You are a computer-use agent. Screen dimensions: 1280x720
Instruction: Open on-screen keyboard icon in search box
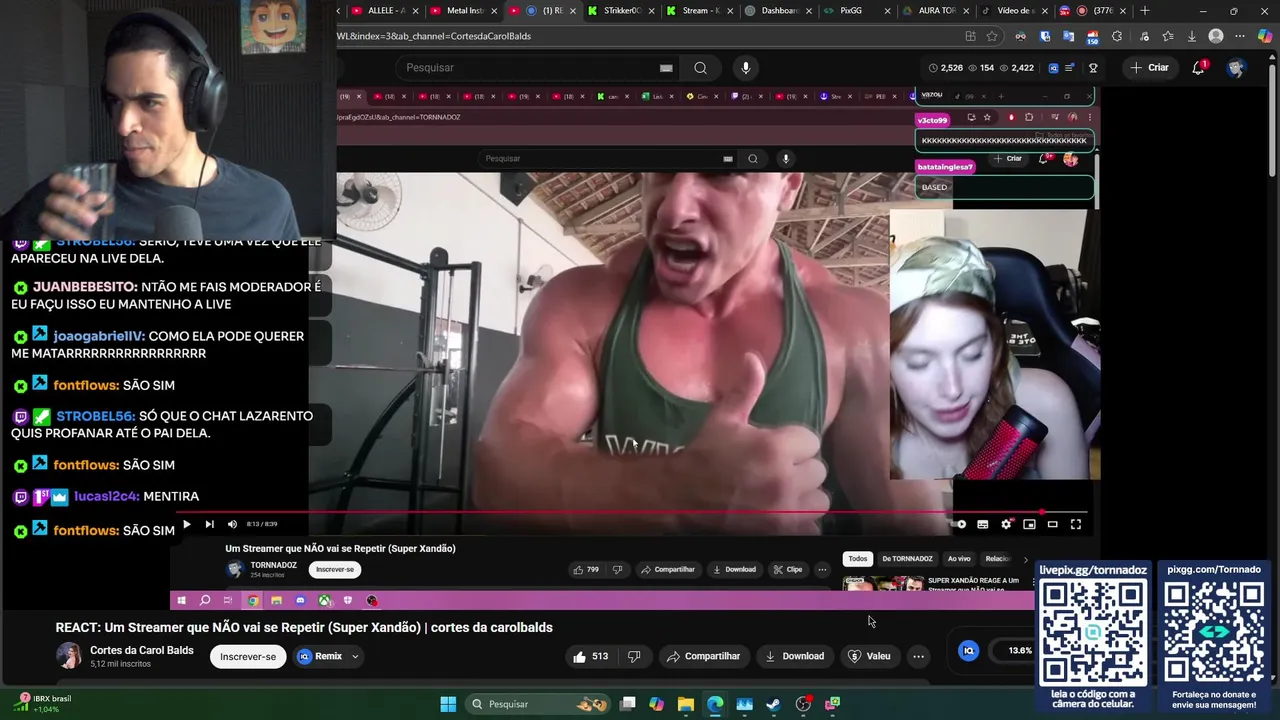(x=666, y=68)
